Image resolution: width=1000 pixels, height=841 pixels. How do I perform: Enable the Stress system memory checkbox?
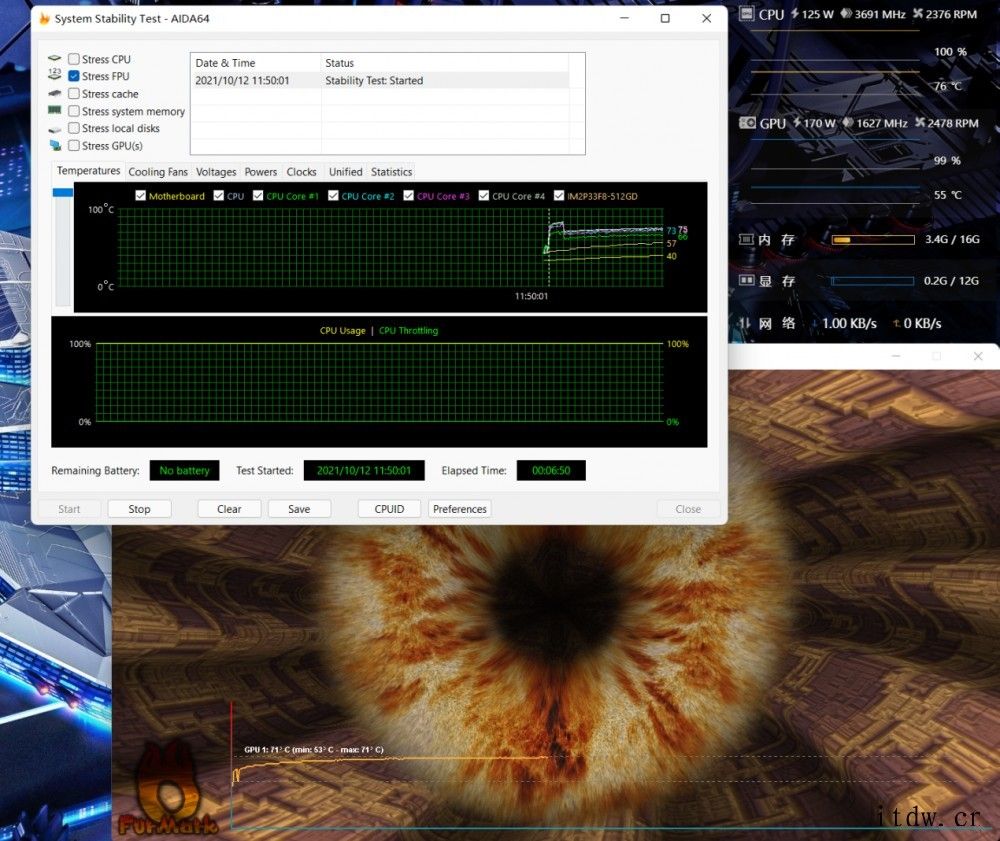pos(74,111)
